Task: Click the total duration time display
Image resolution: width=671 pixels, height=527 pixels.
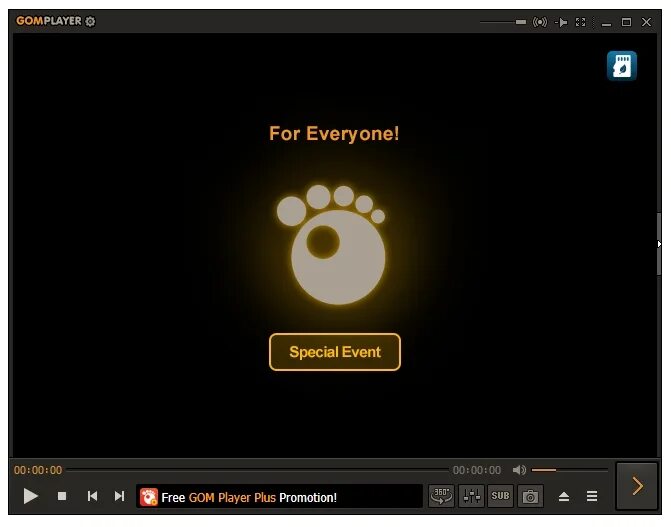Action: (477, 470)
